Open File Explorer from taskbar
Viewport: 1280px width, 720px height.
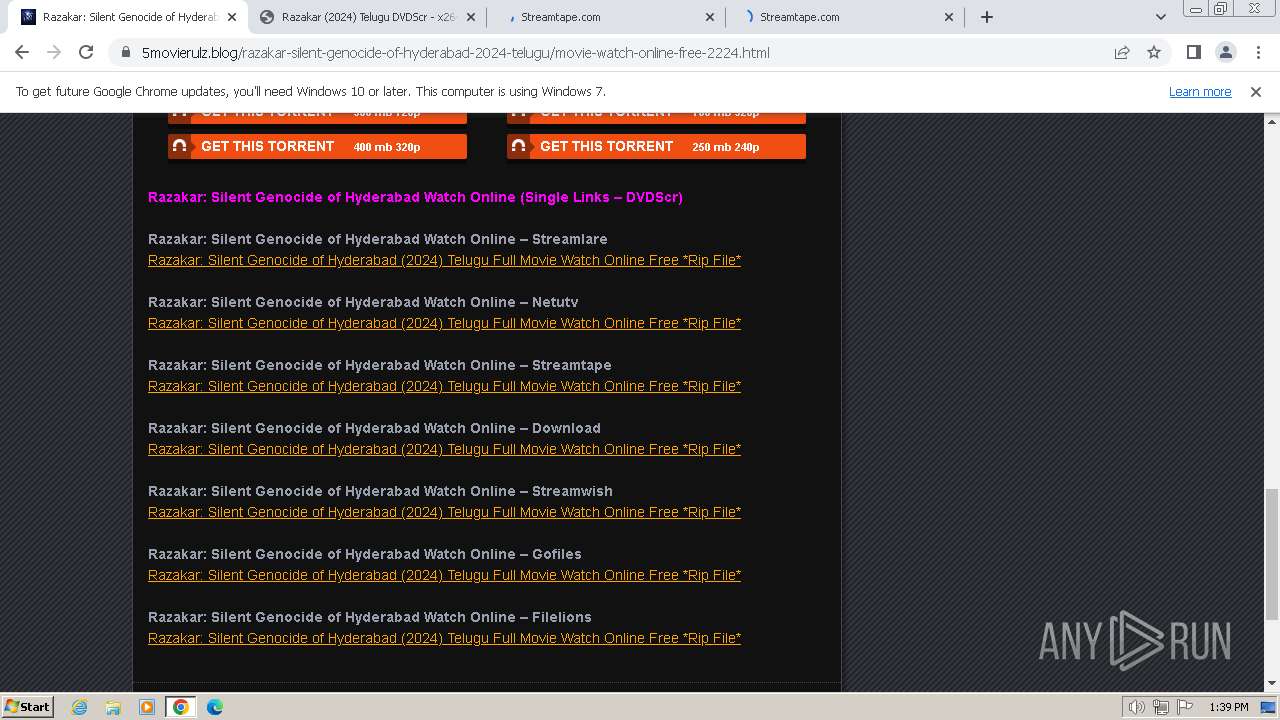pos(113,707)
